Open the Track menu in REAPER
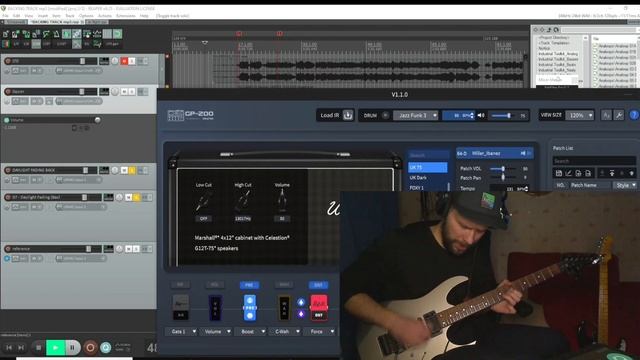This screenshot has height=360, width=640. [x=69, y=16]
